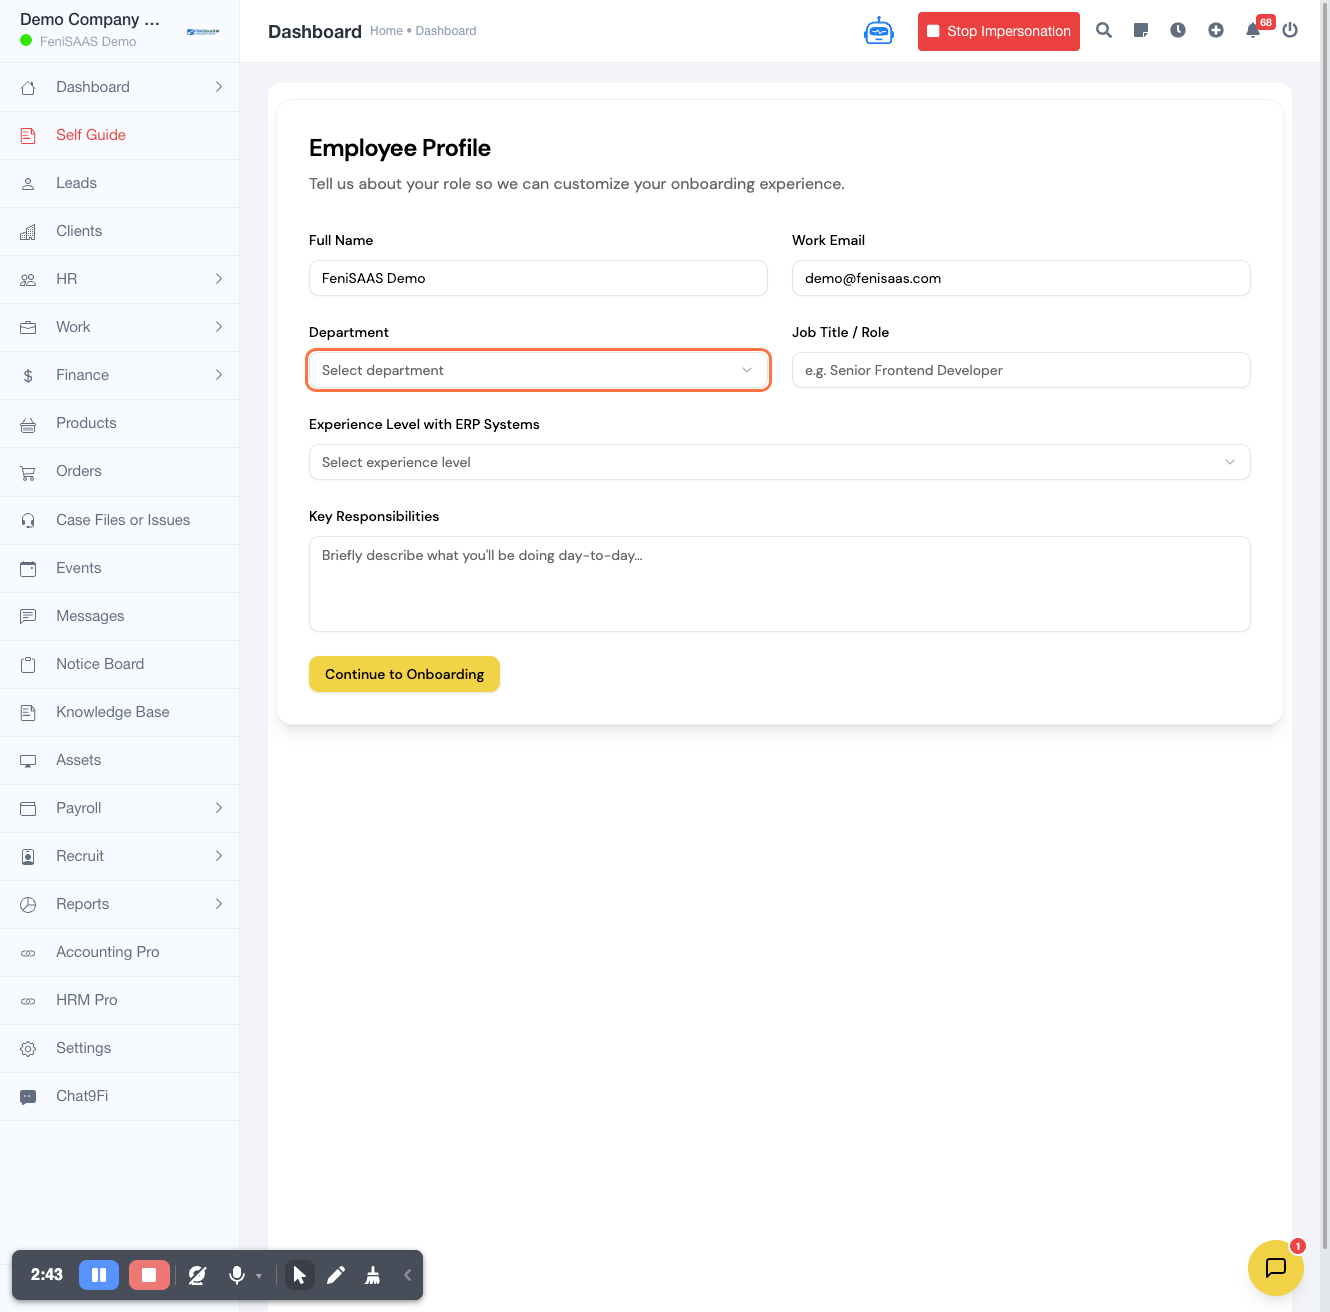Click Continue to Onboarding button
This screenshot has width=1330, height=1312.
(x=404, y=674)
